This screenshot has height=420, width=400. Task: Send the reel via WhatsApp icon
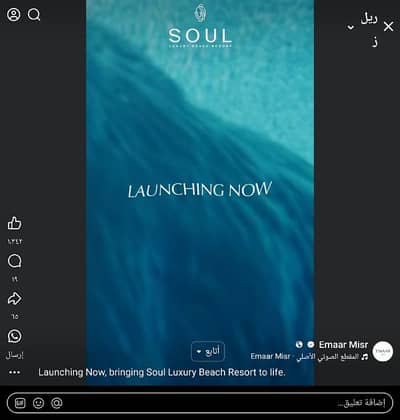(14, 336)
